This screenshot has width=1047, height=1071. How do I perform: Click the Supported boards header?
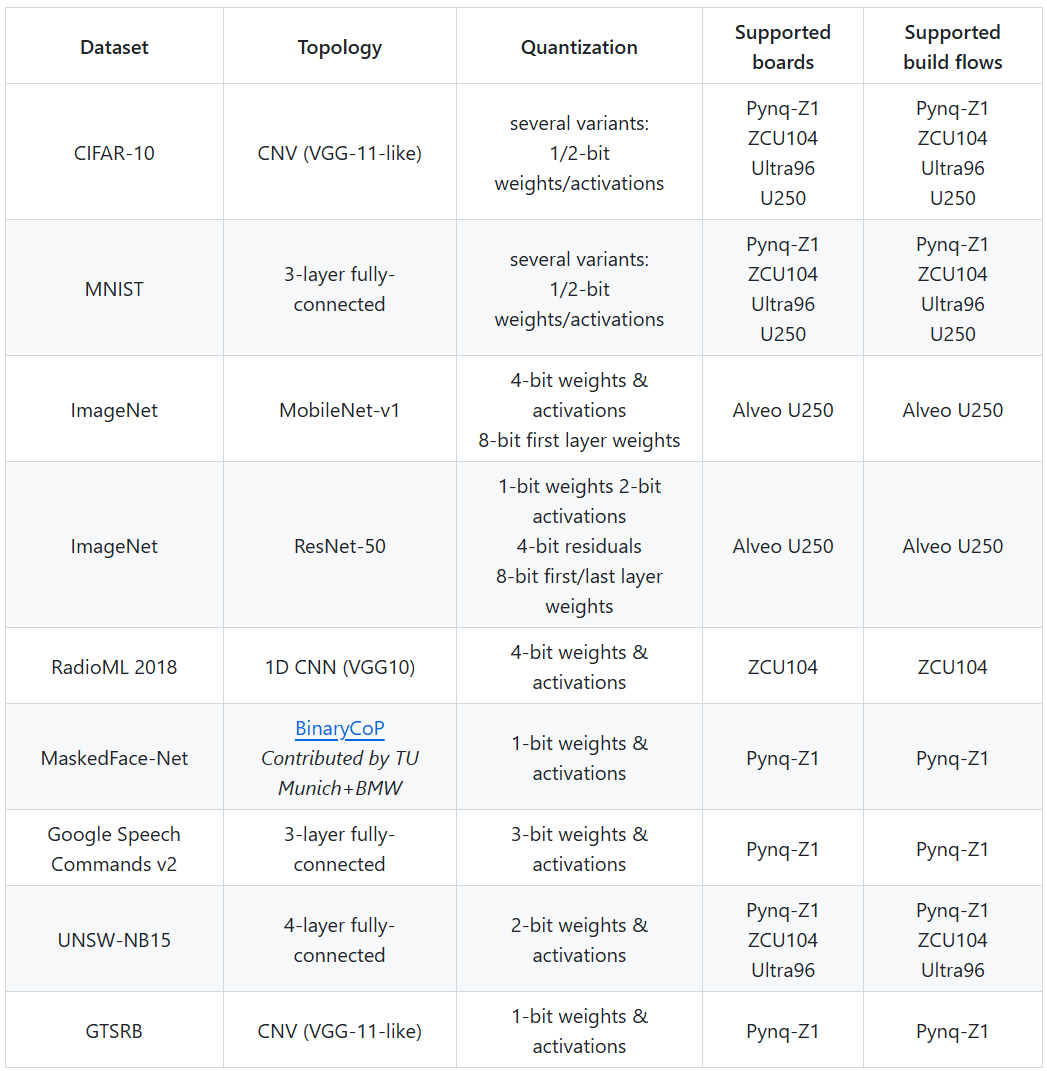[783, 47]
